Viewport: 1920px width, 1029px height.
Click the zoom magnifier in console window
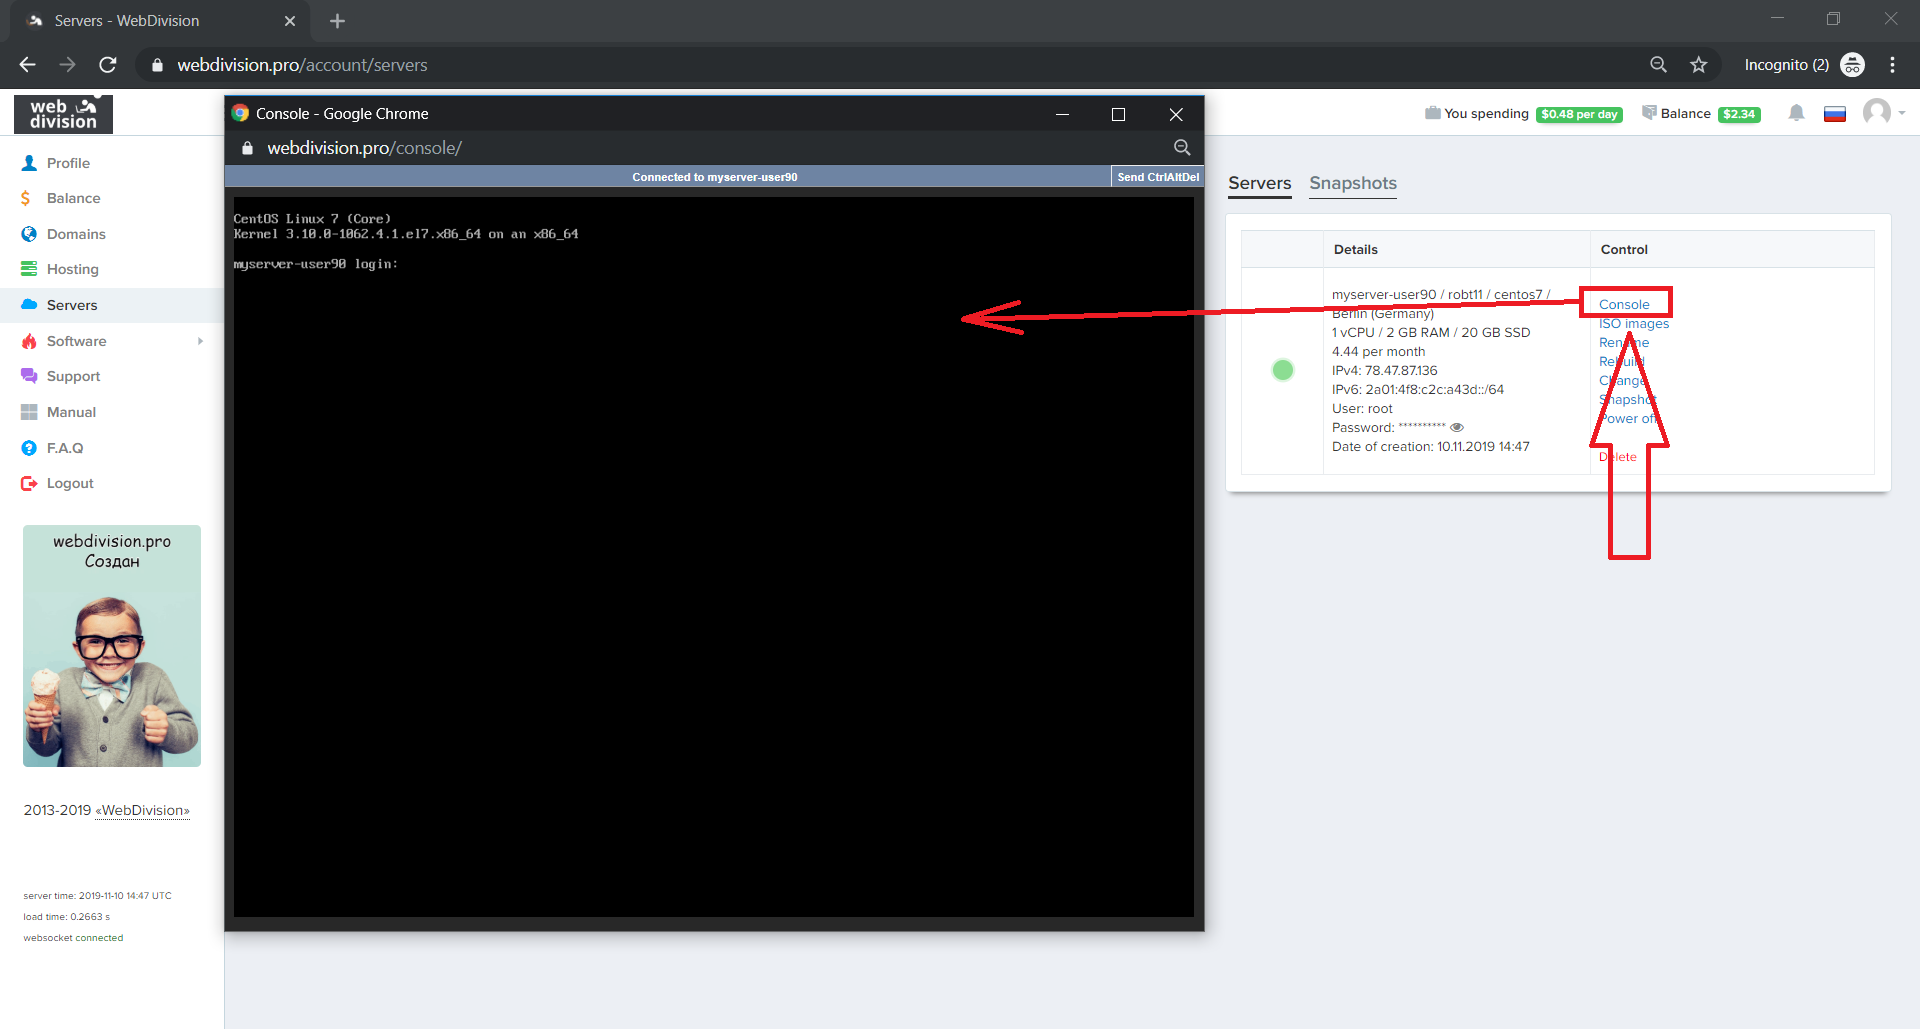pyautogui.click(x=1181, y=148)
